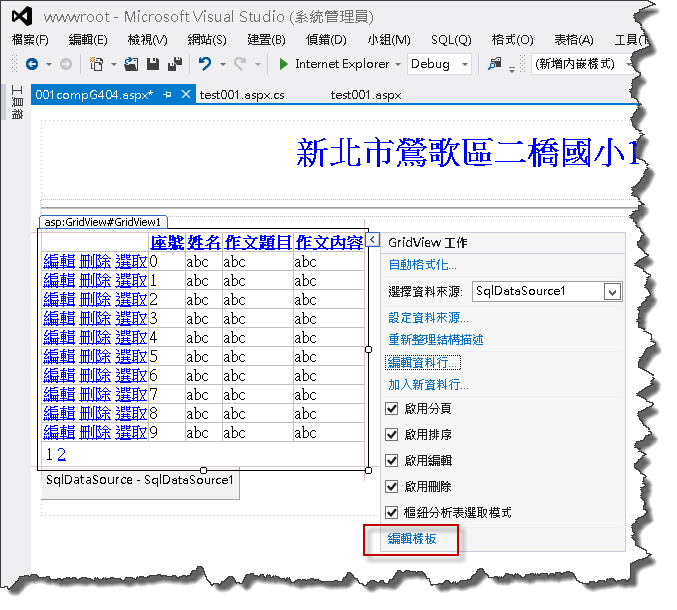This screenshot has width=677, height=610.
Task: Open toolbar overflow options arrow
Action: [512, 69]
